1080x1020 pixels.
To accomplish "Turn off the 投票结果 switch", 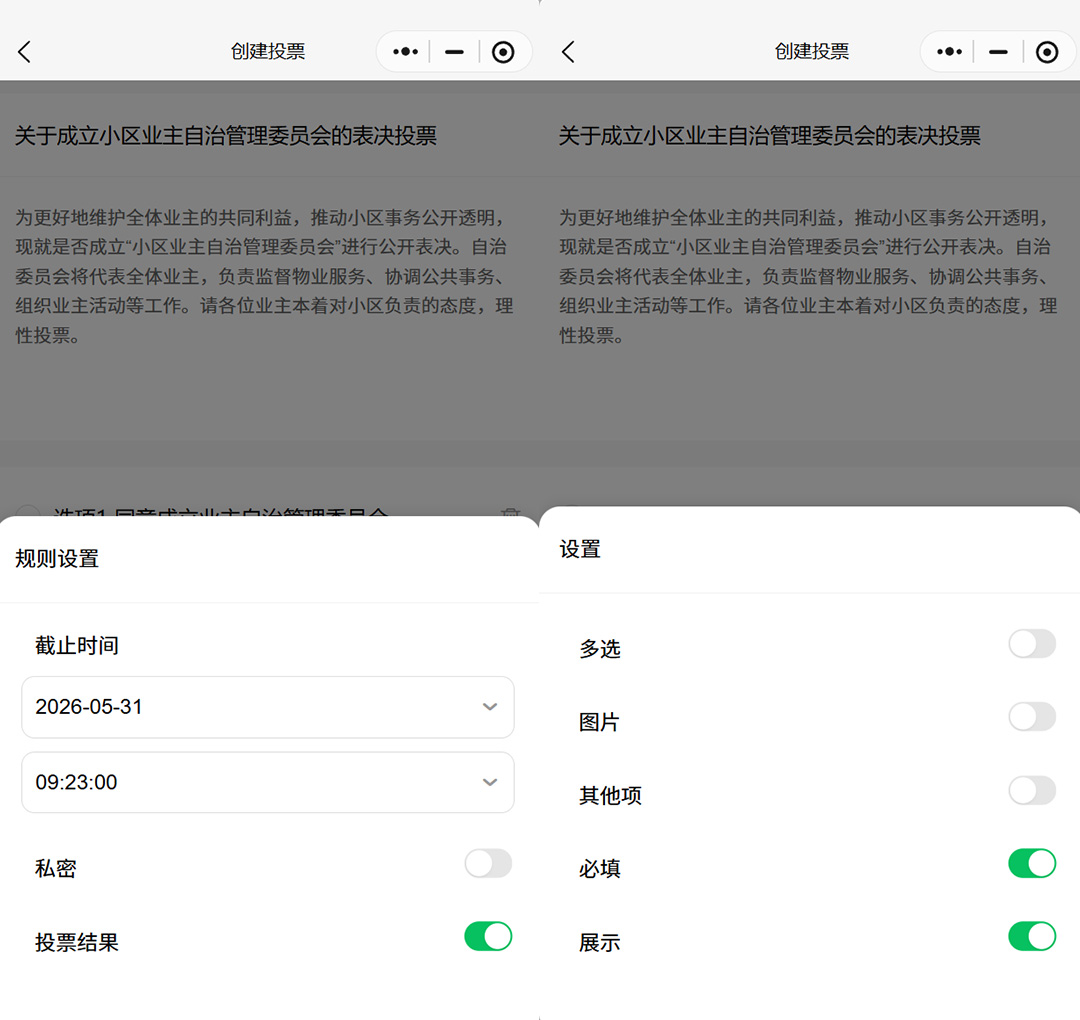I will tap(488, 937).
